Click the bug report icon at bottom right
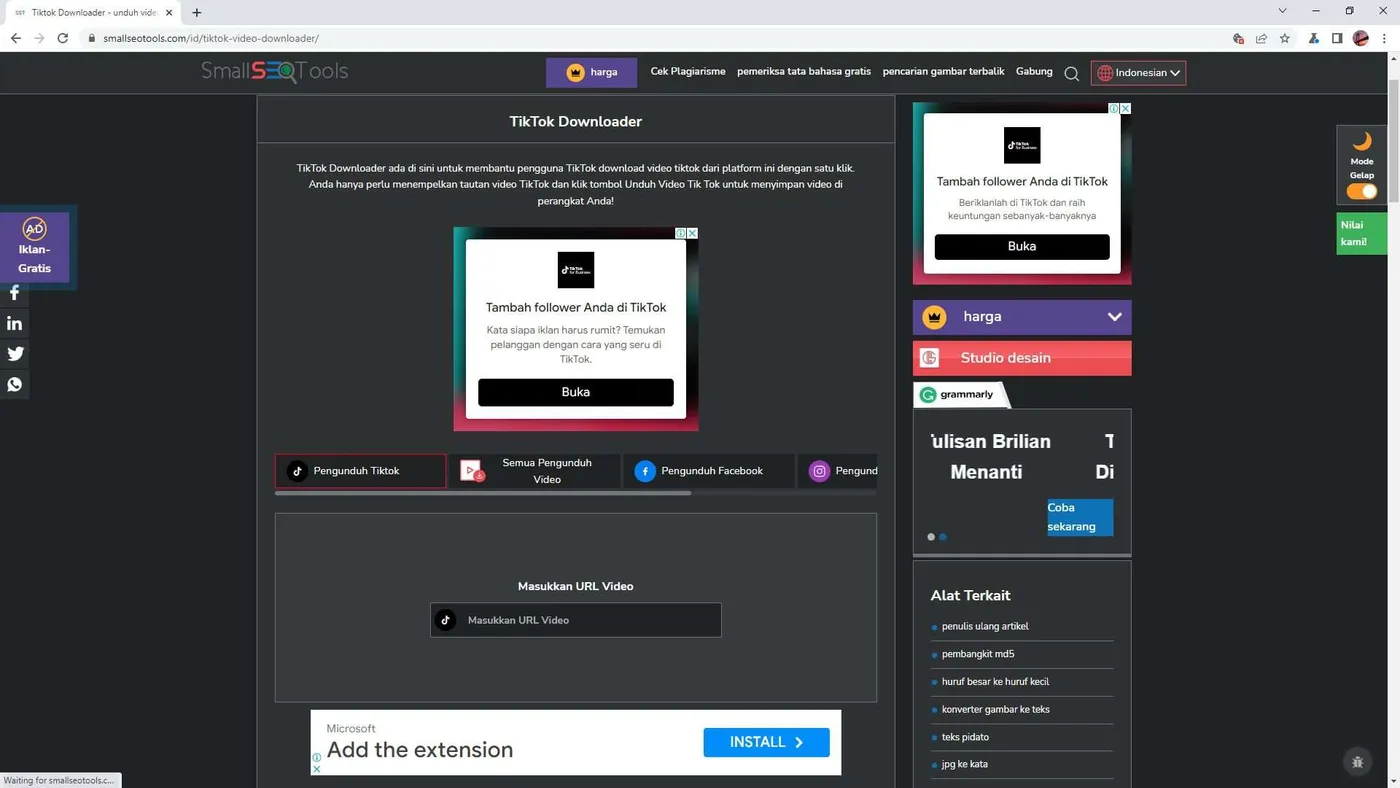Image resolution: width=1400 pixels, height=788 pixels. click(x=1357, y=762)
